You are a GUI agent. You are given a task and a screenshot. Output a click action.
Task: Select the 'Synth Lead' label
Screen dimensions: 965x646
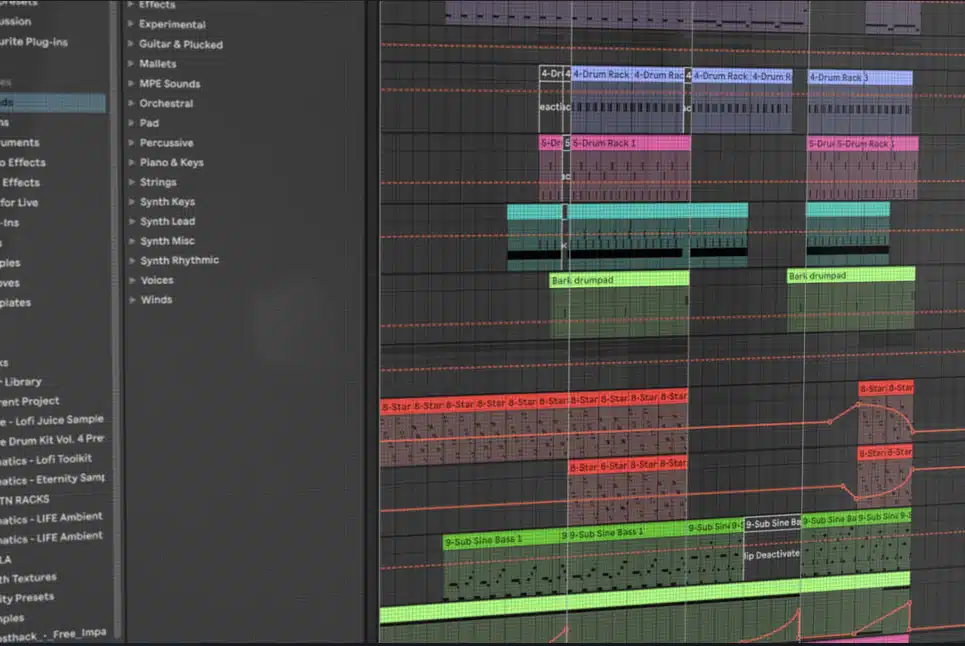[167, 221]
